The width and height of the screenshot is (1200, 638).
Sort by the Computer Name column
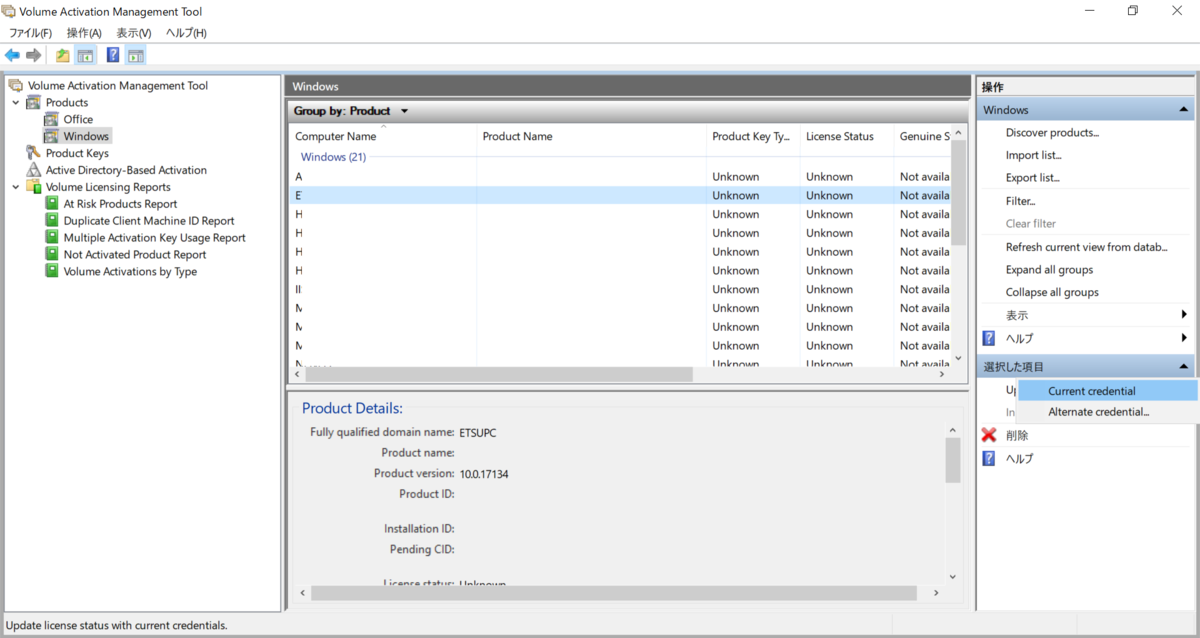(383, 137)
